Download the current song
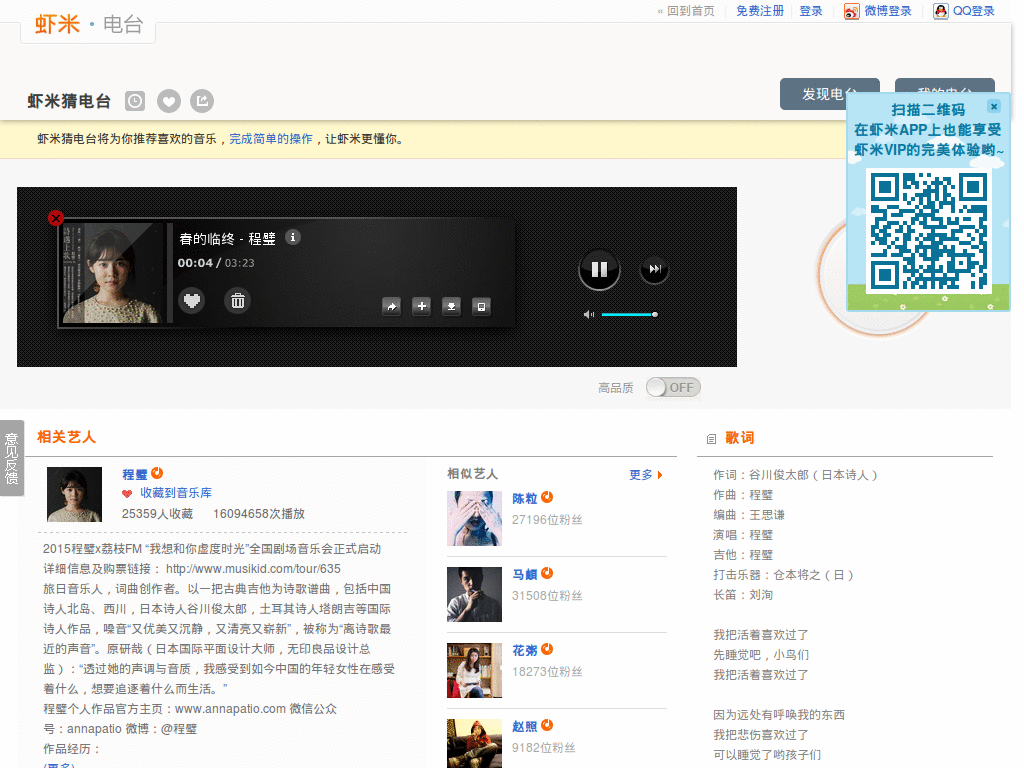The height and width of the screenshot is (768, 1024). (x=451, y=306)
